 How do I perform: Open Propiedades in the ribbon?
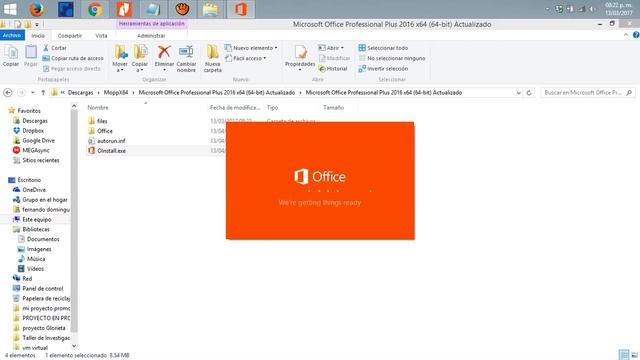[x=300, y=58]
